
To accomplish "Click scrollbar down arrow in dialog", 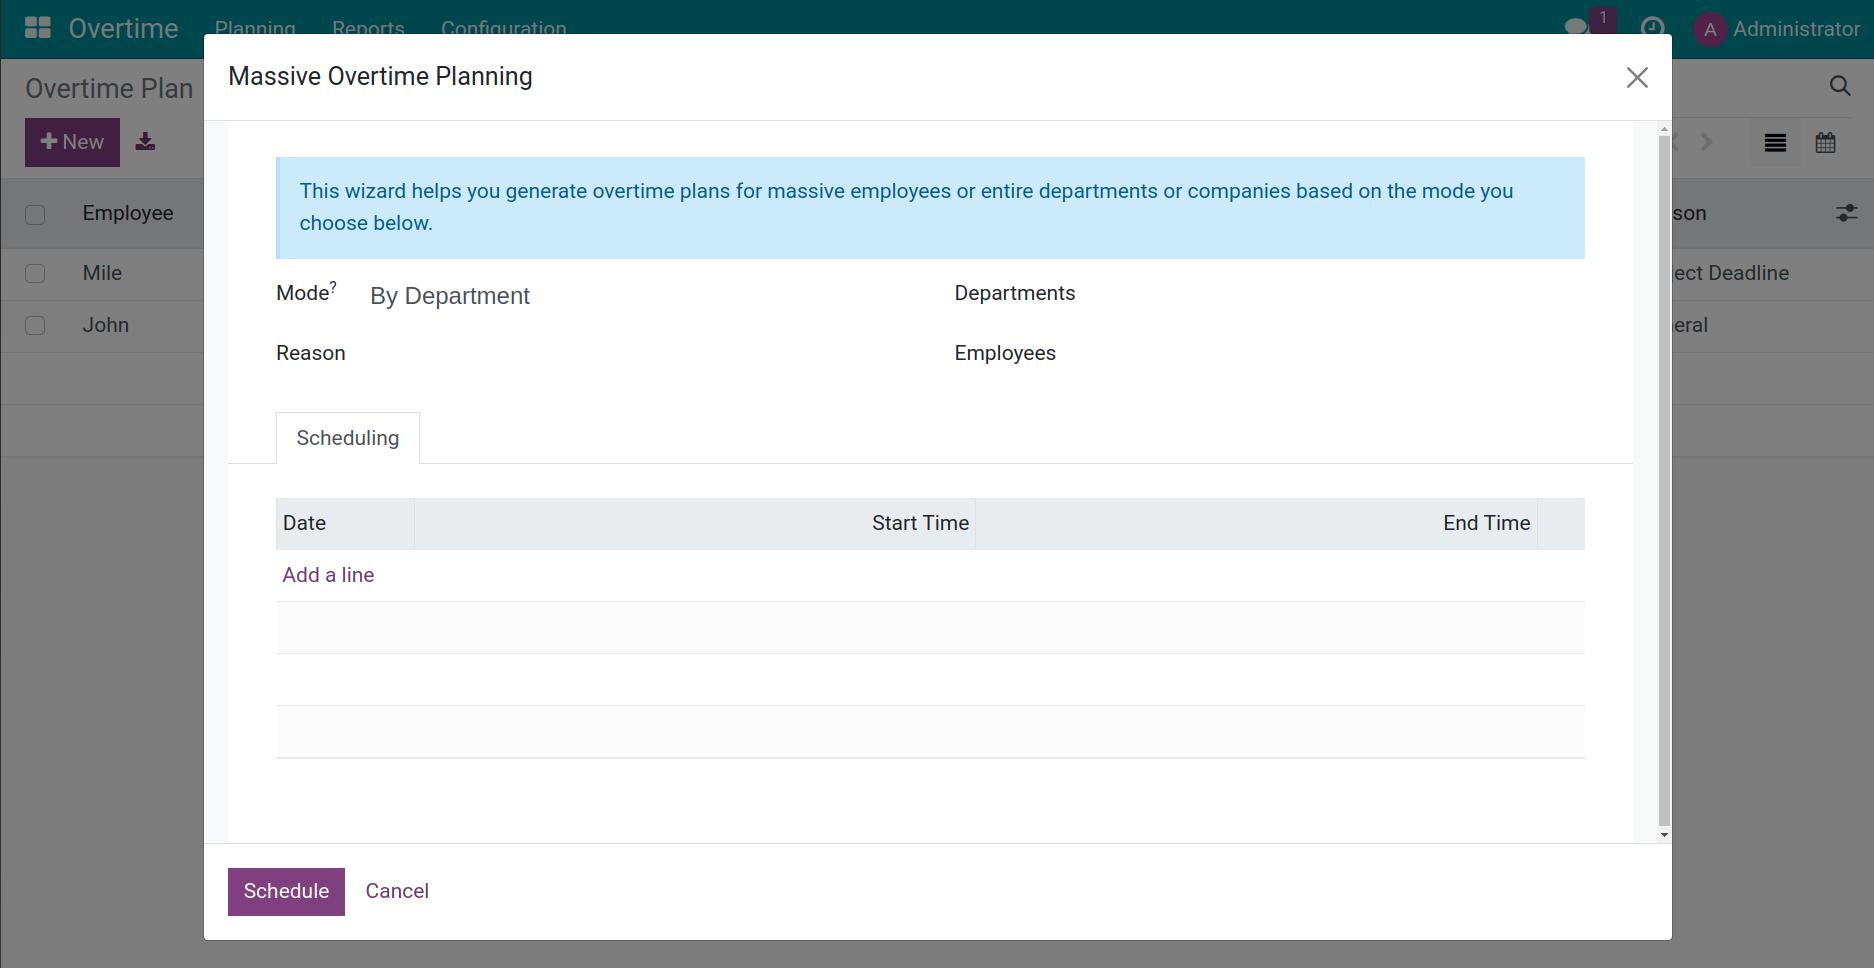I will 1664,835.
